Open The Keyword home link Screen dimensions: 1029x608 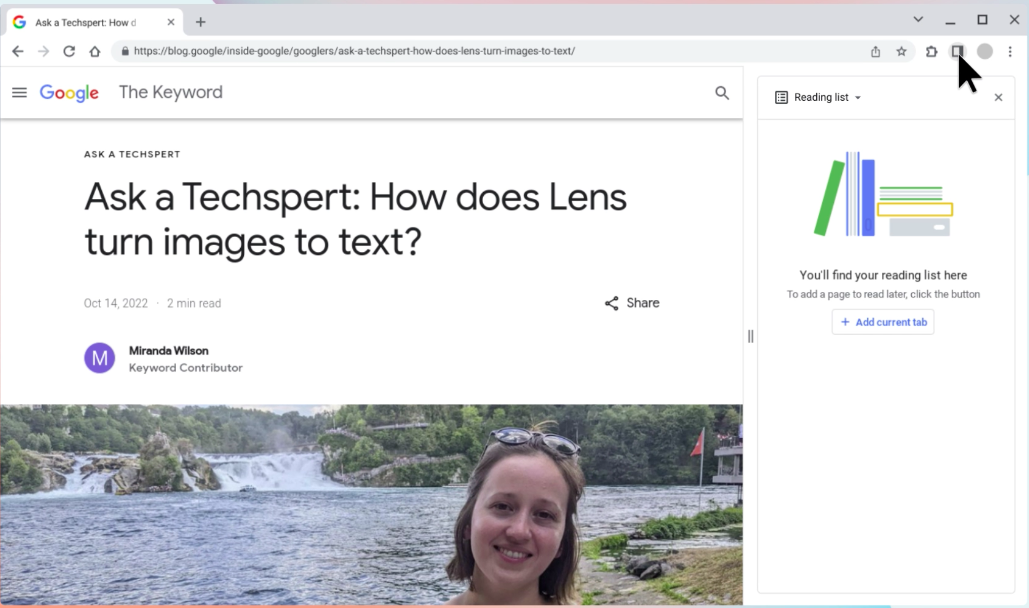point(171,92)
